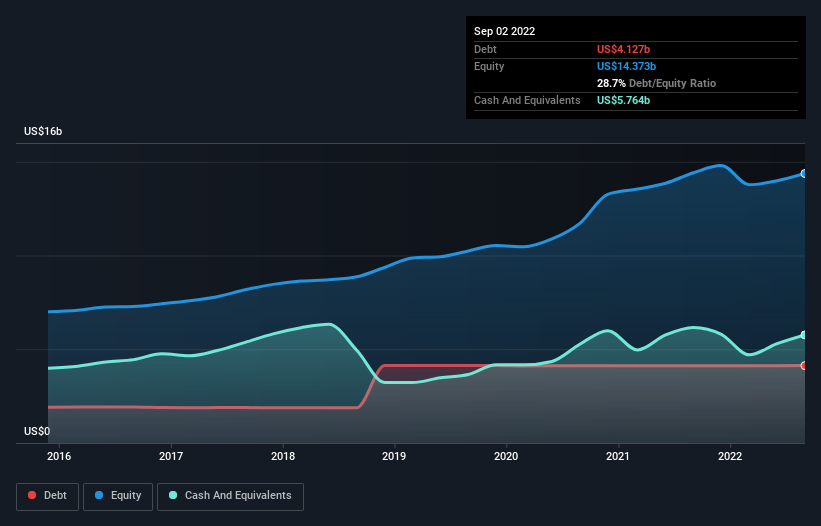Click the Debt label in tooltip
The height and width of the screenshot is (526, 821).
pyautogui.click(x=485, y=49)
